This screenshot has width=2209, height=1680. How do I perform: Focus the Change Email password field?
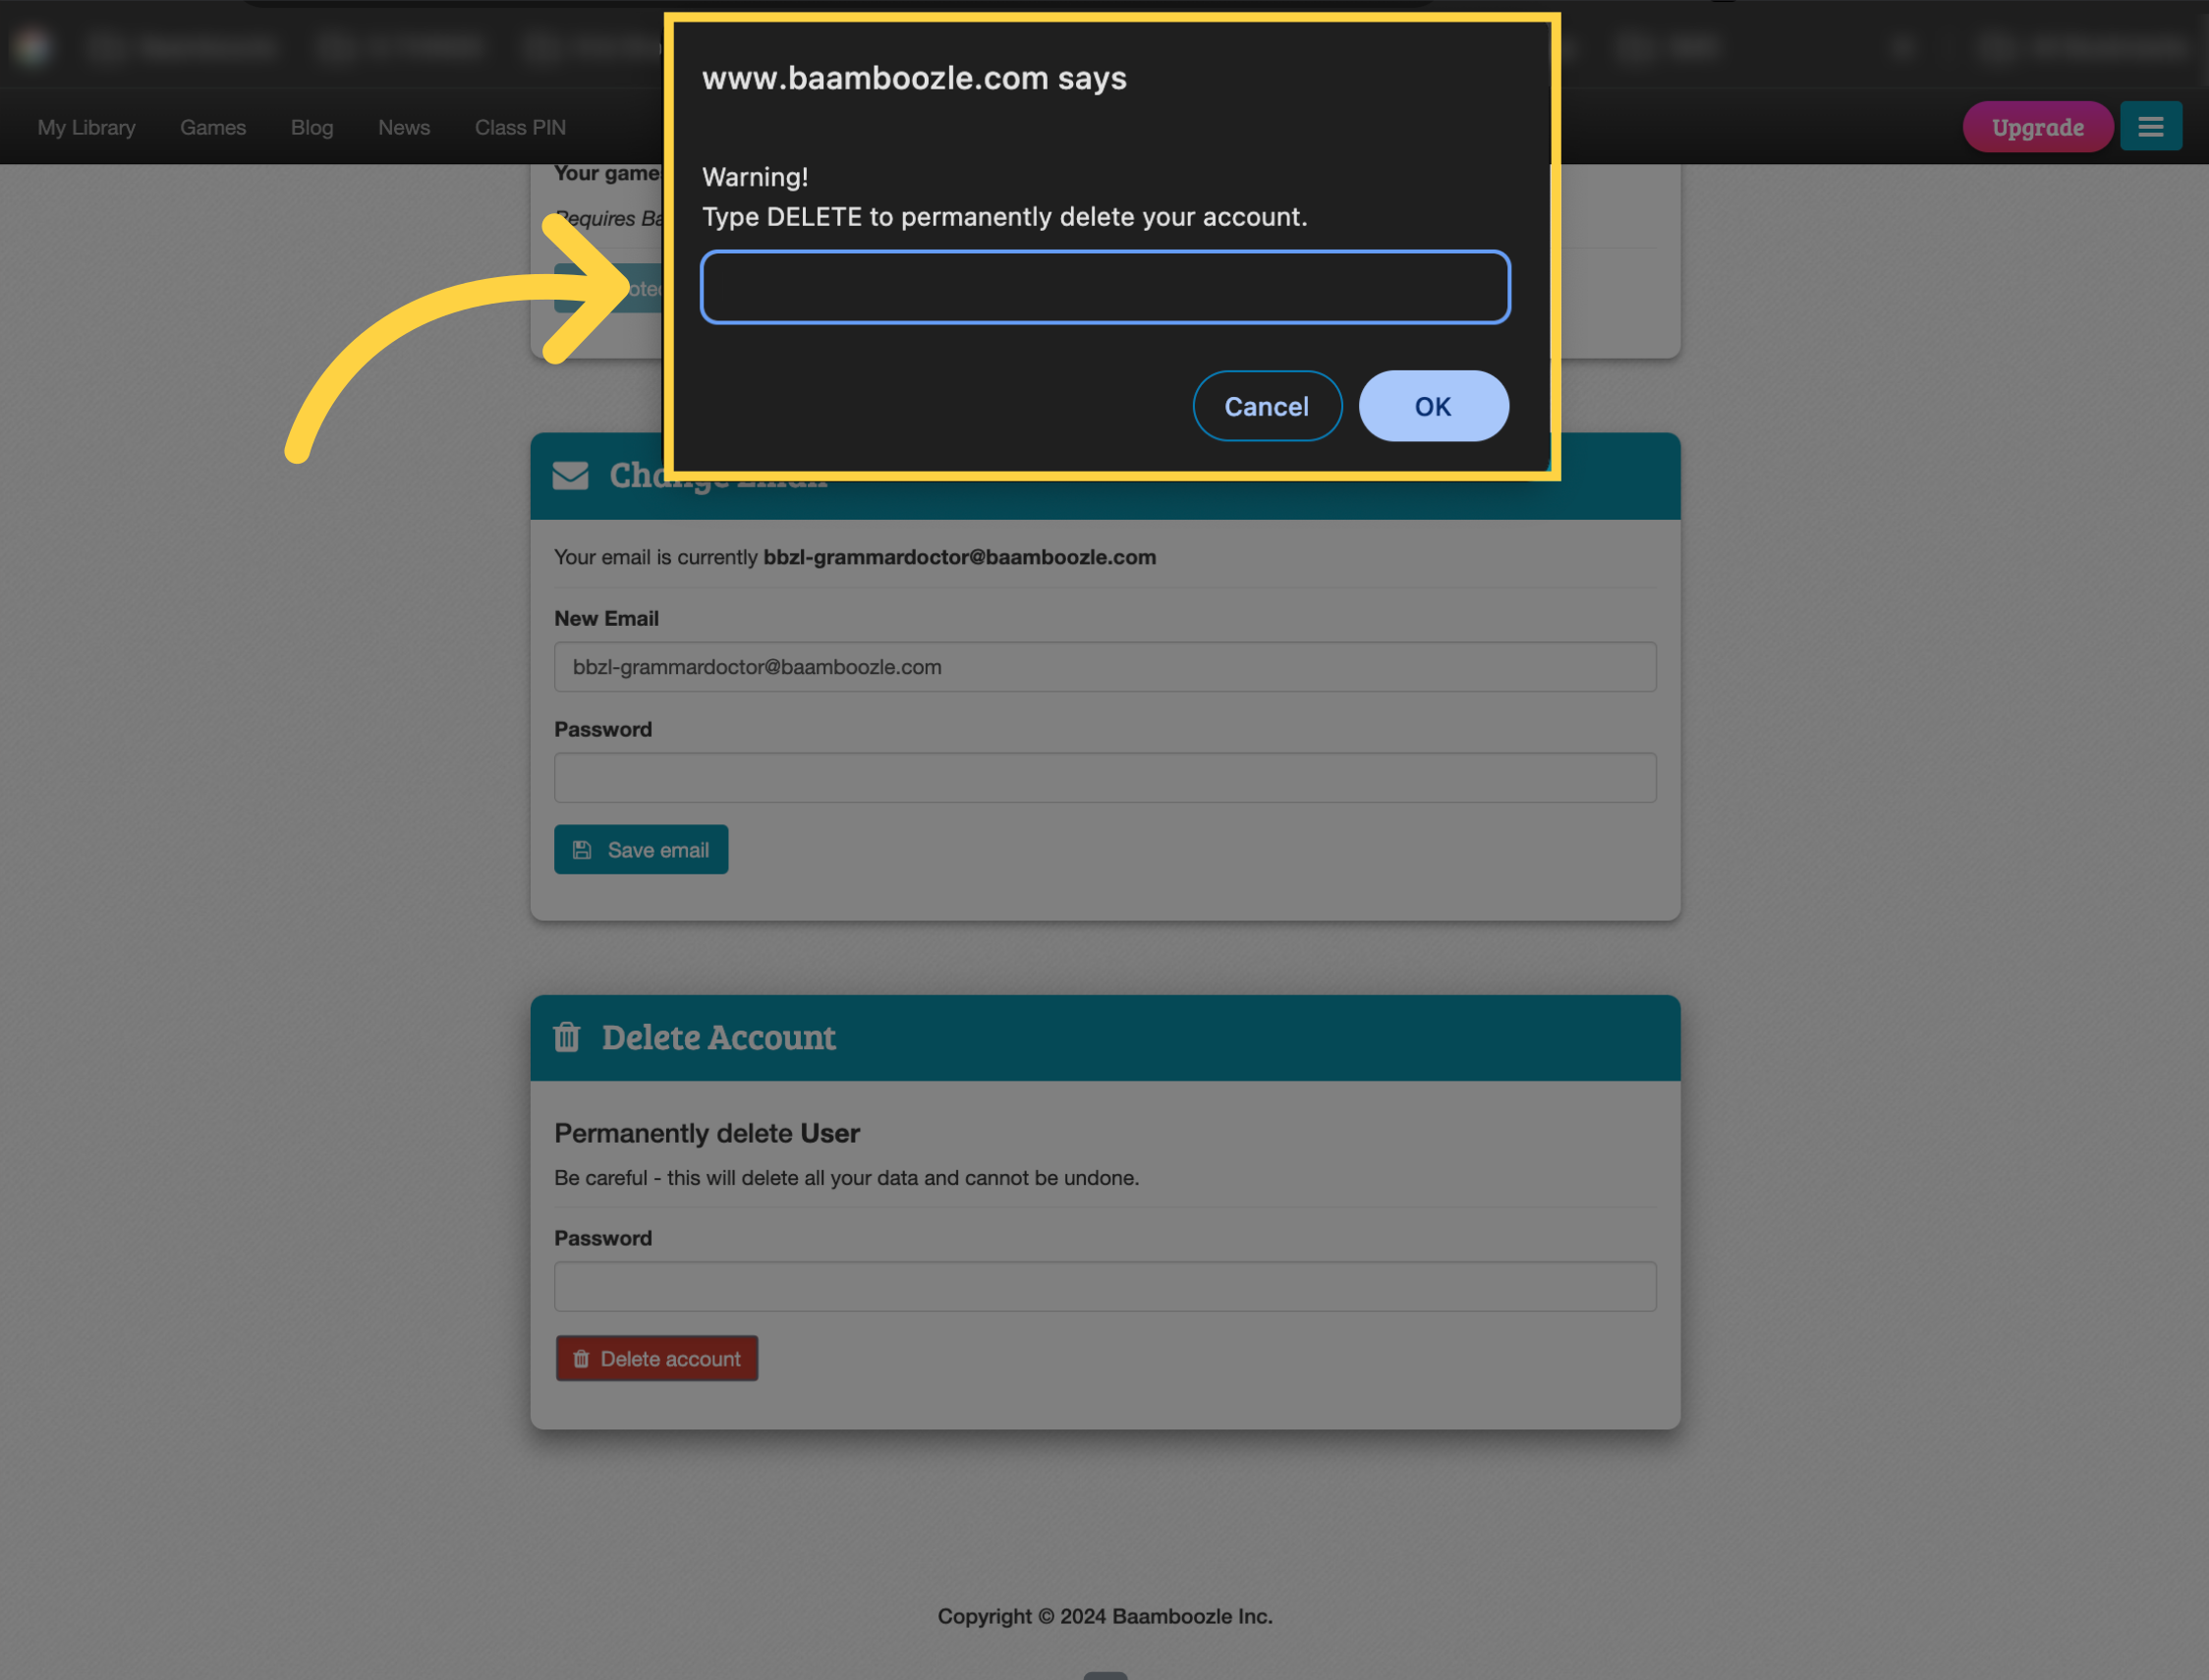(x=1105, y=778)
